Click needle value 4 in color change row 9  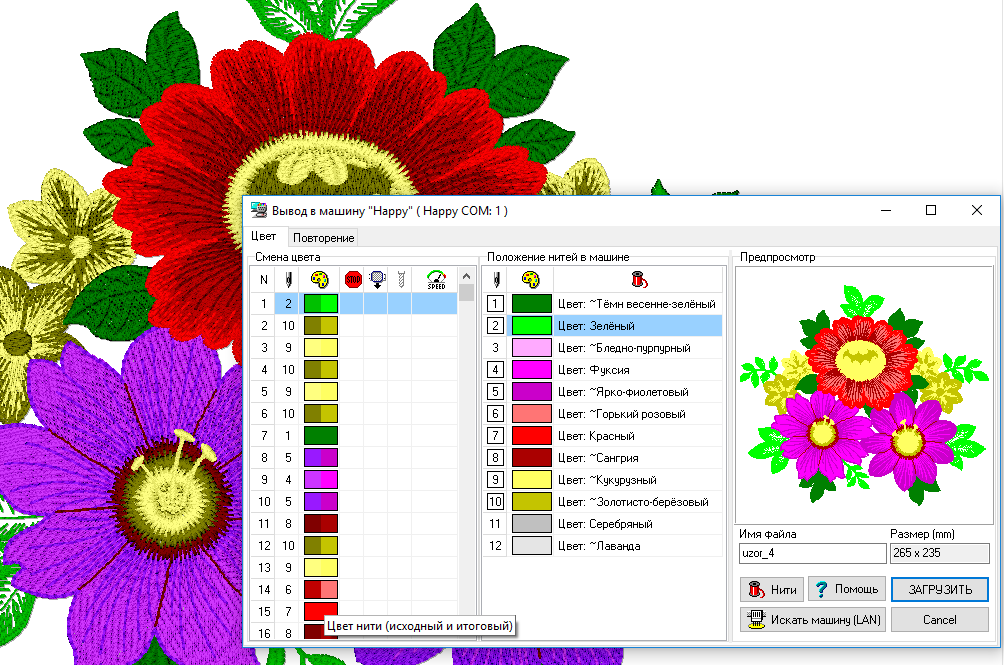point(288,480)
